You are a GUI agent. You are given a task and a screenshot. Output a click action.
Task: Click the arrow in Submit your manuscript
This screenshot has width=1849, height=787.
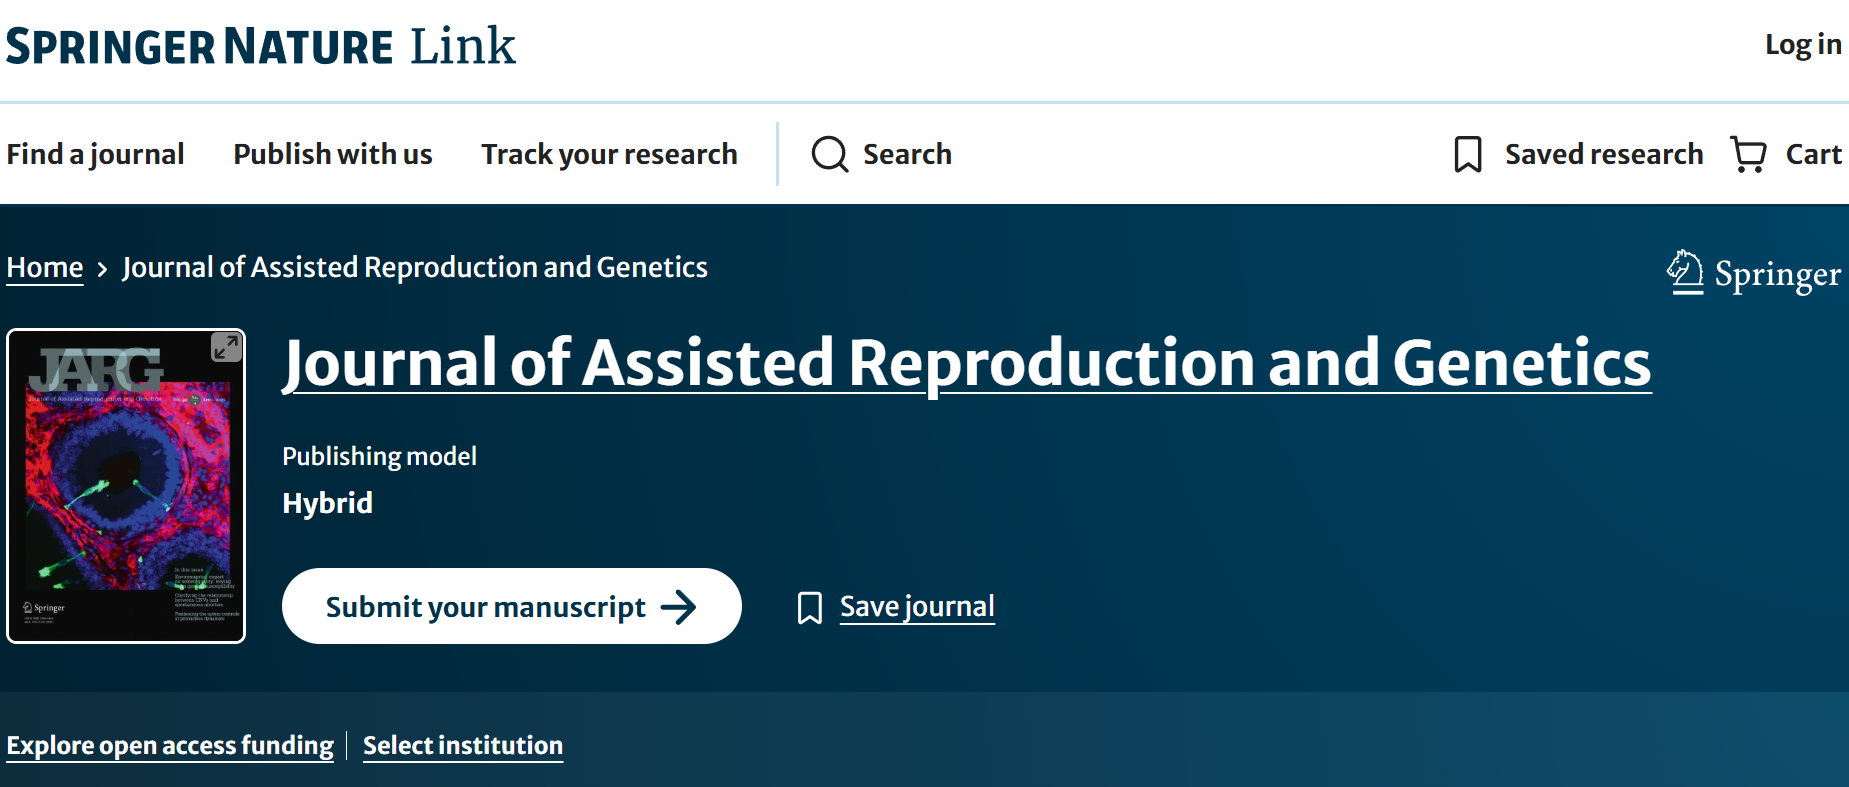679,607
